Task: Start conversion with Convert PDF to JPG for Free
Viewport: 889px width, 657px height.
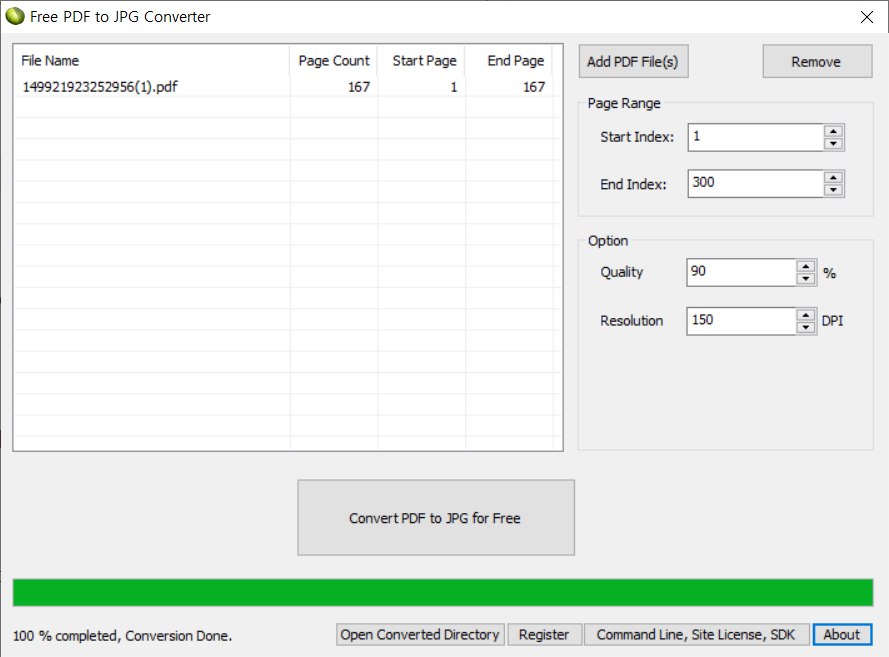Action: (436, 518)
